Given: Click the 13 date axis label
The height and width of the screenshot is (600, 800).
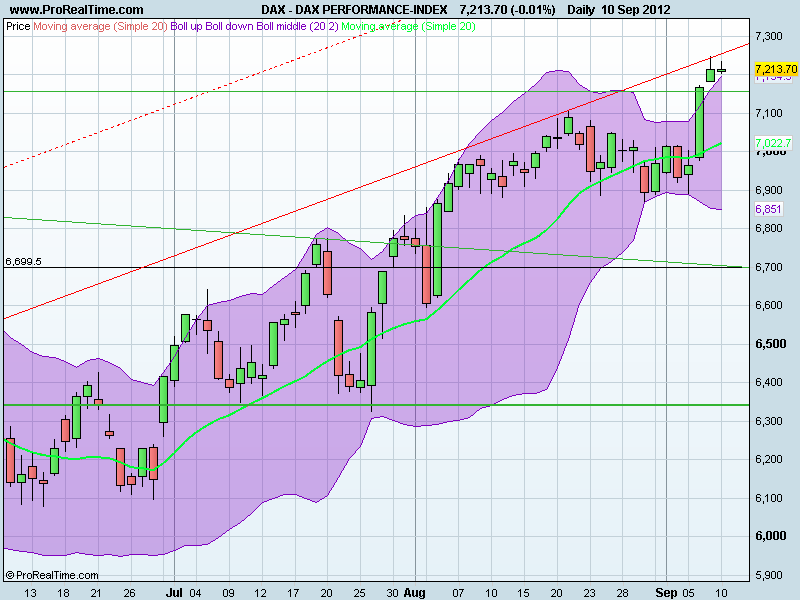Looking at the screenshot, I should tap(31, 593).
